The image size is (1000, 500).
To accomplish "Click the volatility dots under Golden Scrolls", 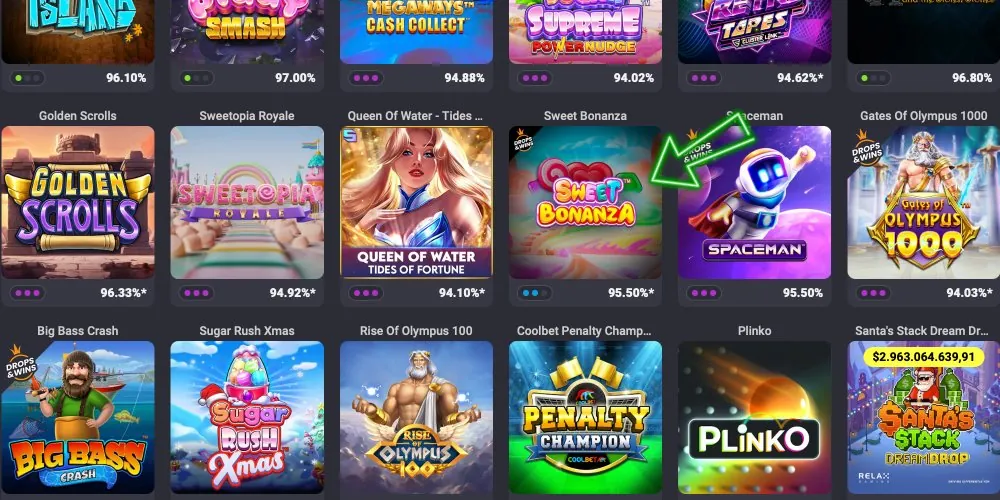I will point(27,293).
